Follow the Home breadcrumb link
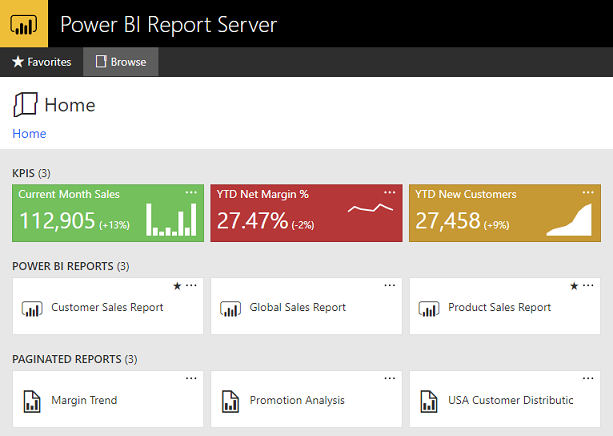The width and height of the screenshot is (613, 436). (29, 134)
